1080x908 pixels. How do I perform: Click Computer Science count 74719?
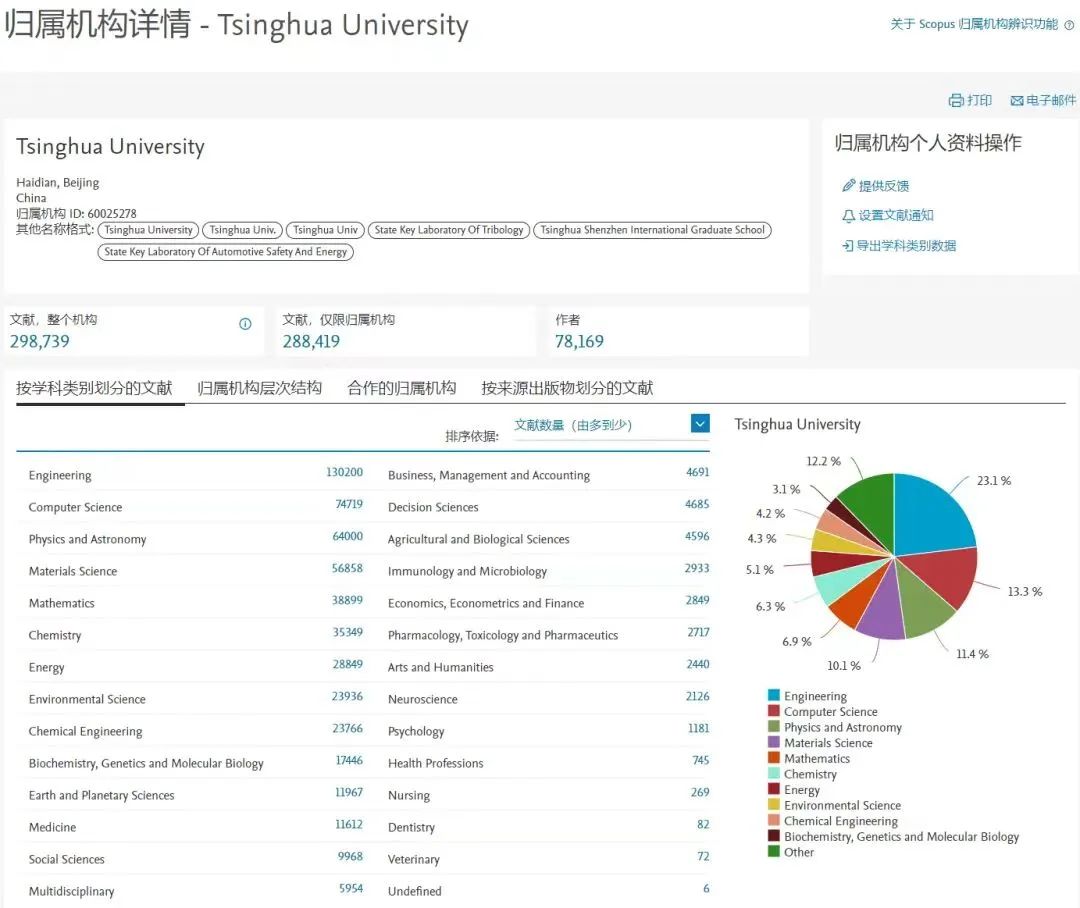[349, 504]
